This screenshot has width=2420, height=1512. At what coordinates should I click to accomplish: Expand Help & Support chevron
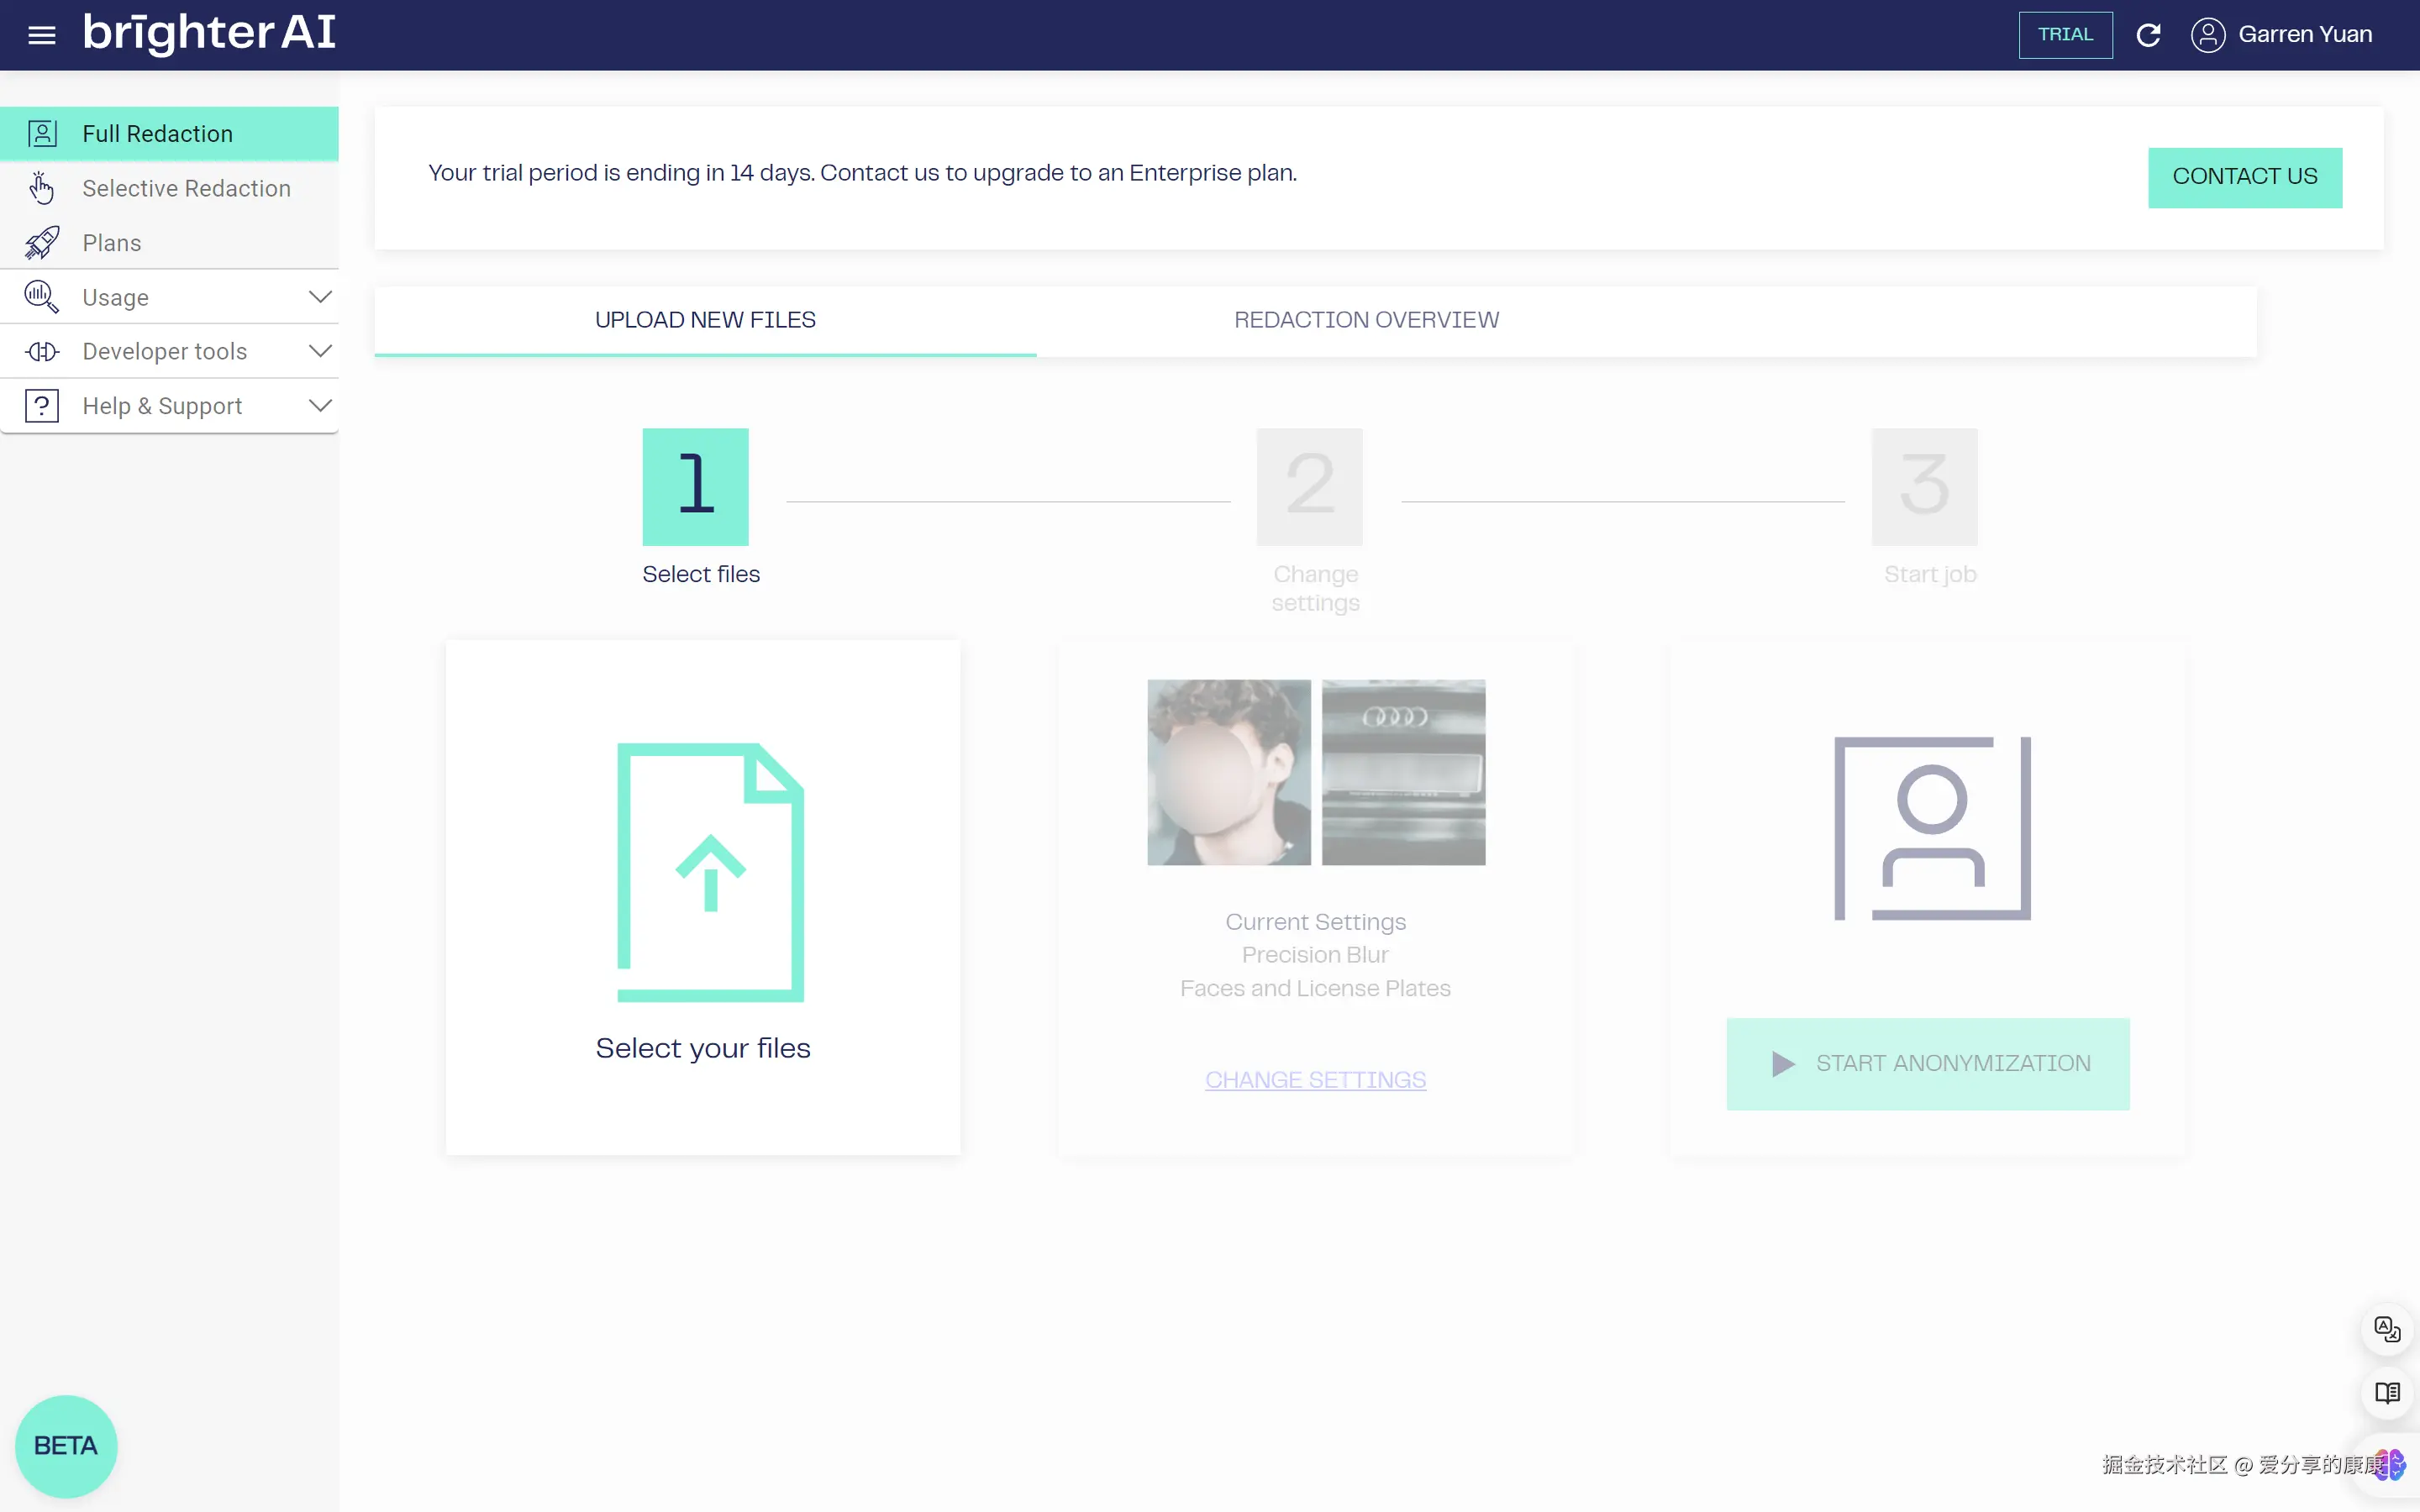pyautogui.click(x=320, y=406)
